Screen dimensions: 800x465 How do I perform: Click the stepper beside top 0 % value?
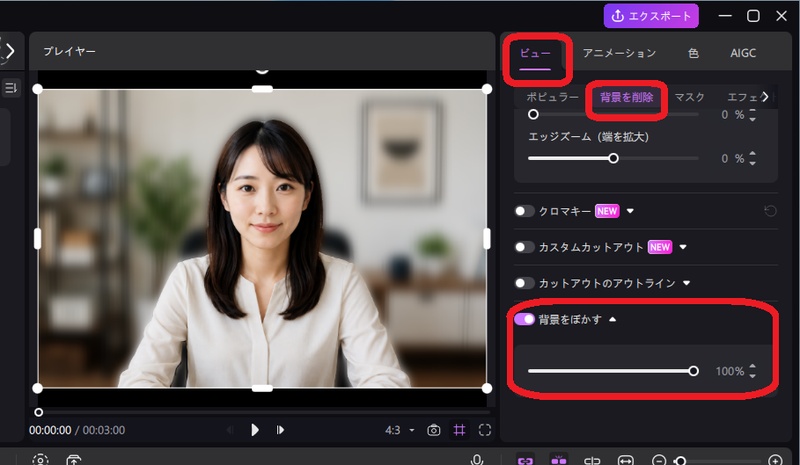point(753,115)
